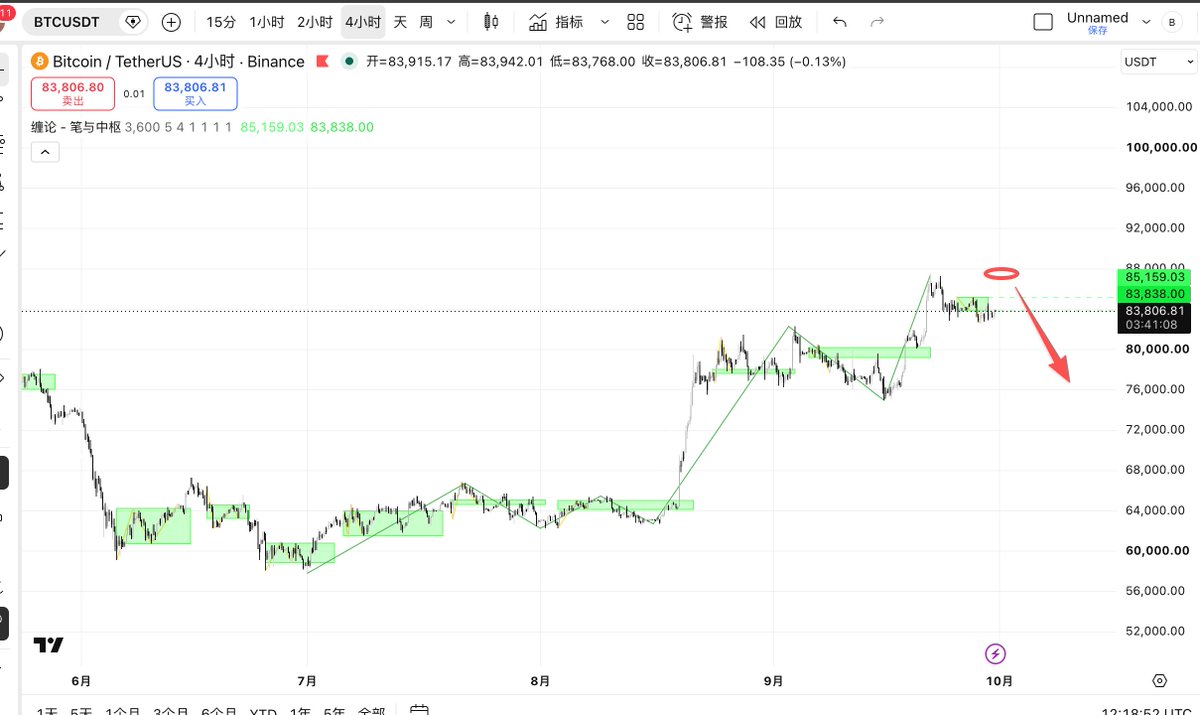Switch to the 2小时 interval
The image size is (1200, 715).
click(x=315, y=22)
